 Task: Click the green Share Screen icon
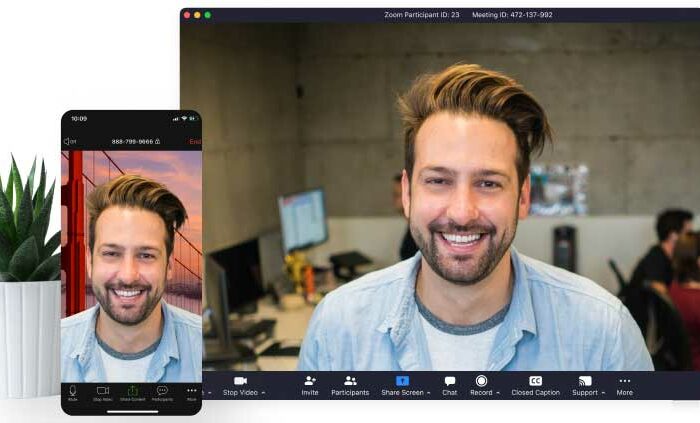pyautogui.click(x=402, y=381)
